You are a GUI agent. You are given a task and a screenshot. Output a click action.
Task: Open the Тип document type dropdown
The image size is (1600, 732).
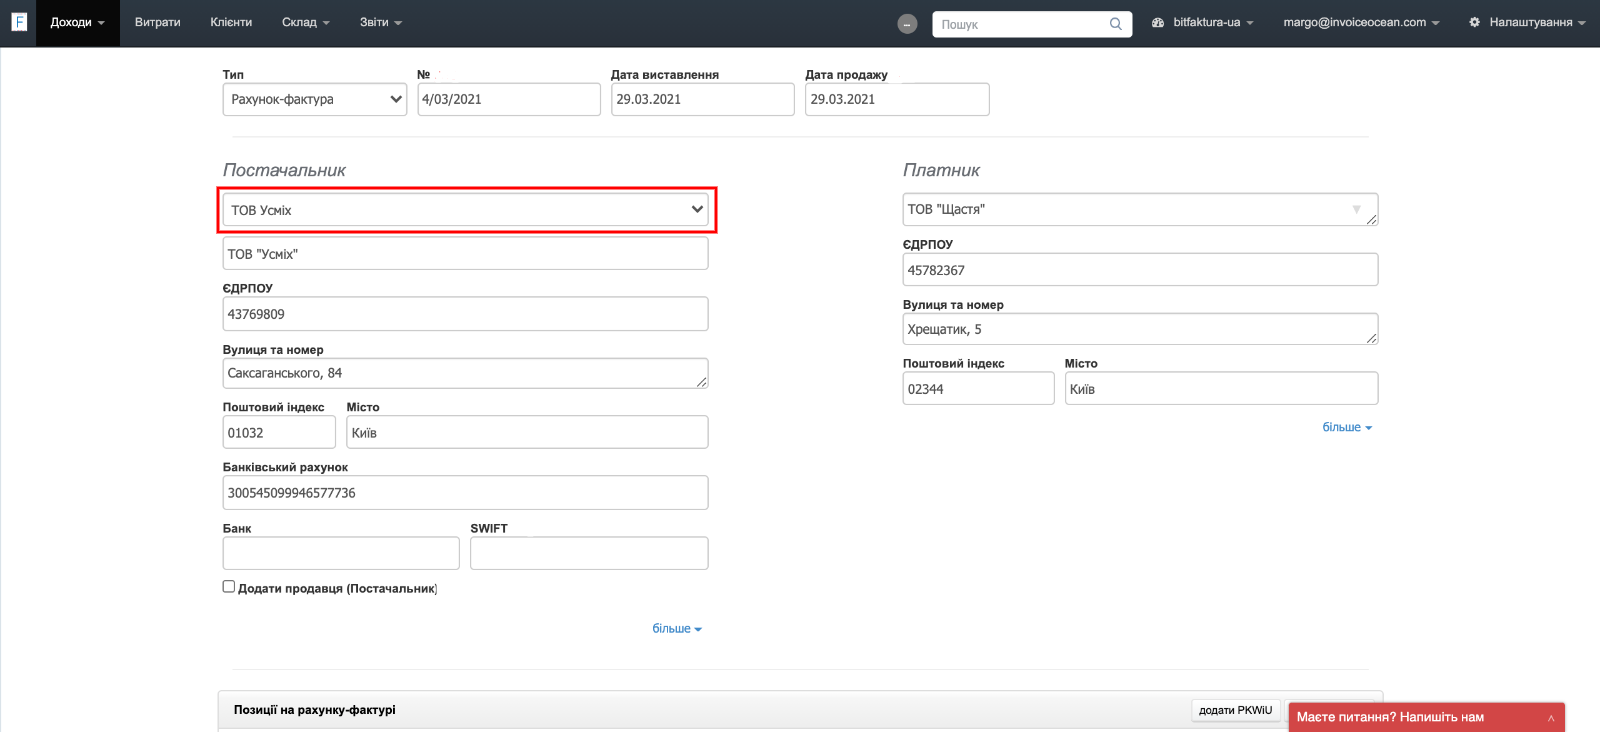pyautogui.click(x=314, y=99)
